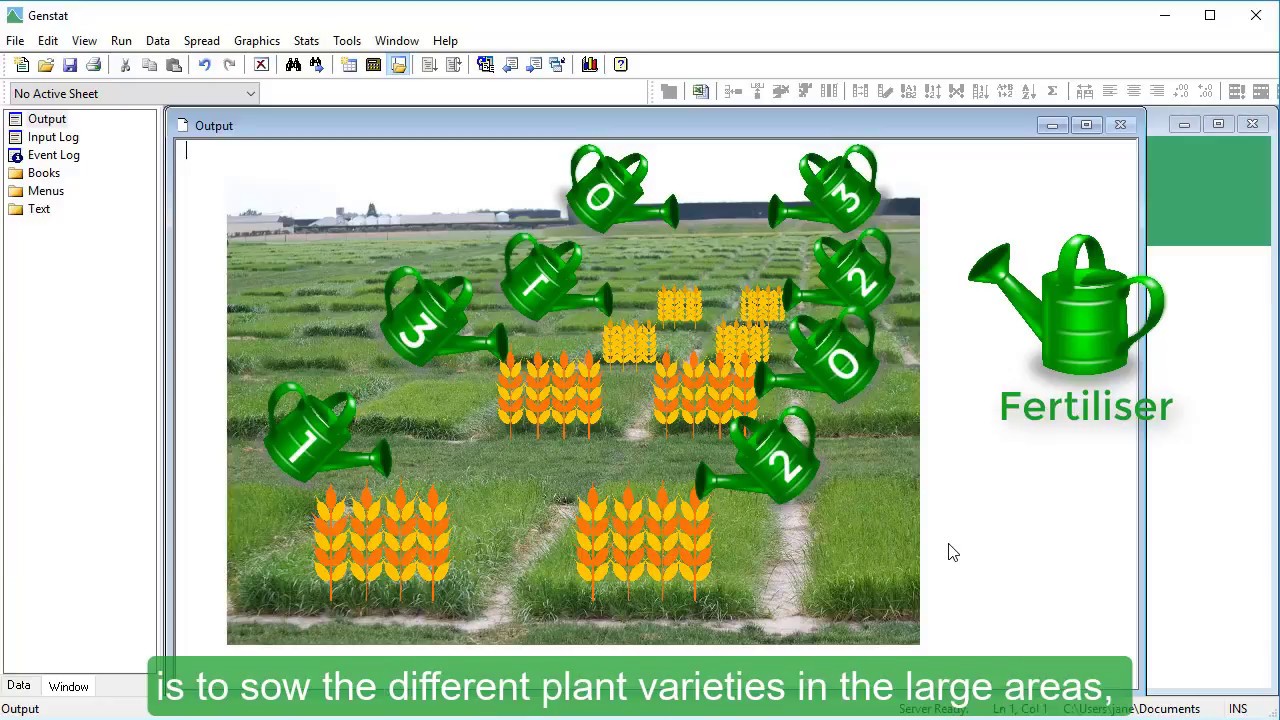Click the Paste clipboard icon
Viewport: 1280px width, 720px height.
(173, 65)
